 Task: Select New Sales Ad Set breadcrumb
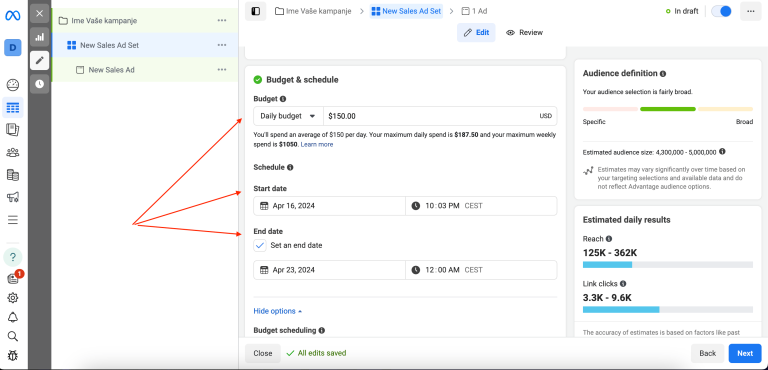pyautogui.click(x=406, y=11)
